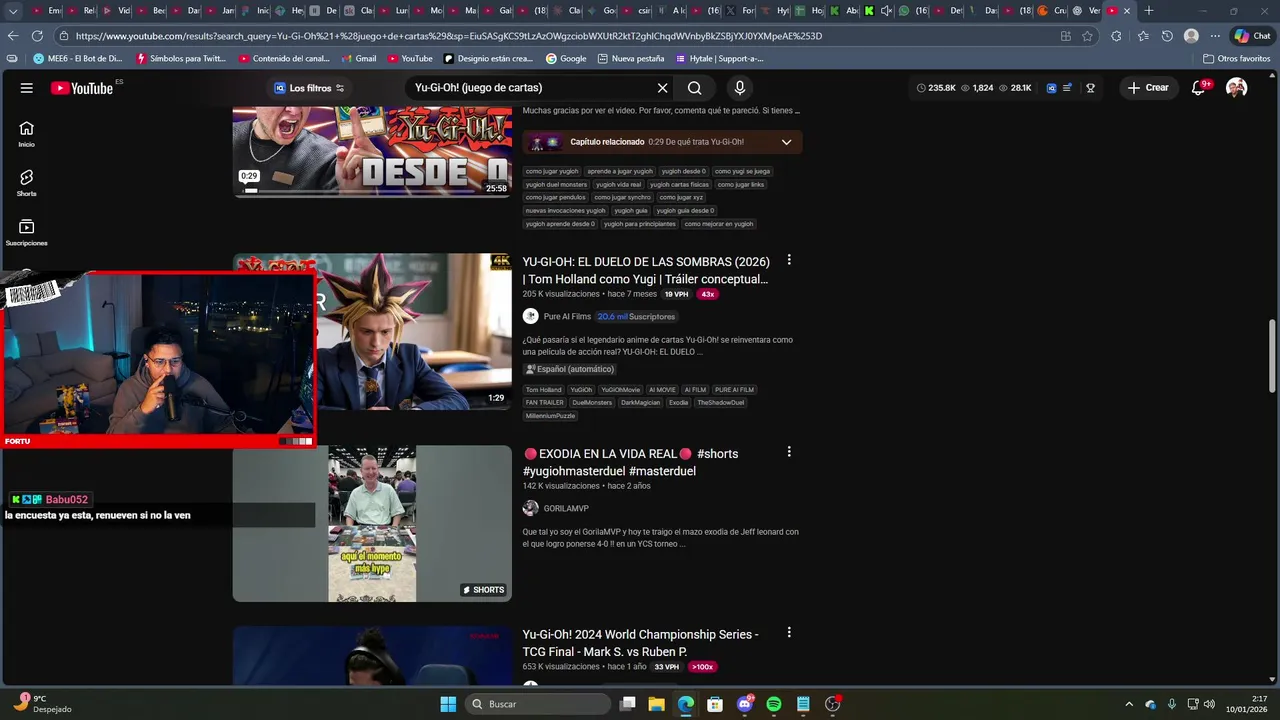
Task: Open a new browser tab with plus
Action: tap(1149, 10)
